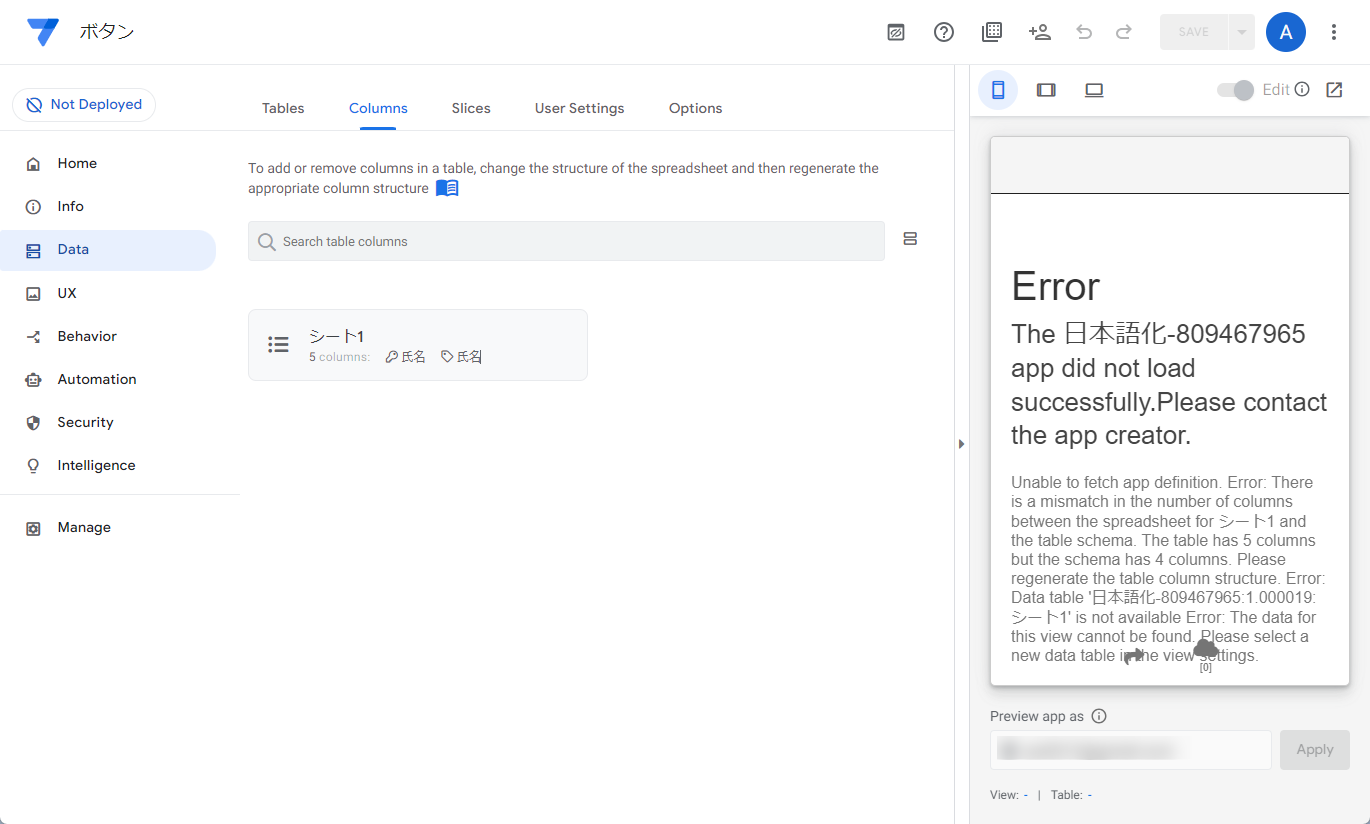The height and width of the screenshot is (824, 1370).
Task: Open preview in new tab icon
Action: 1334,90
